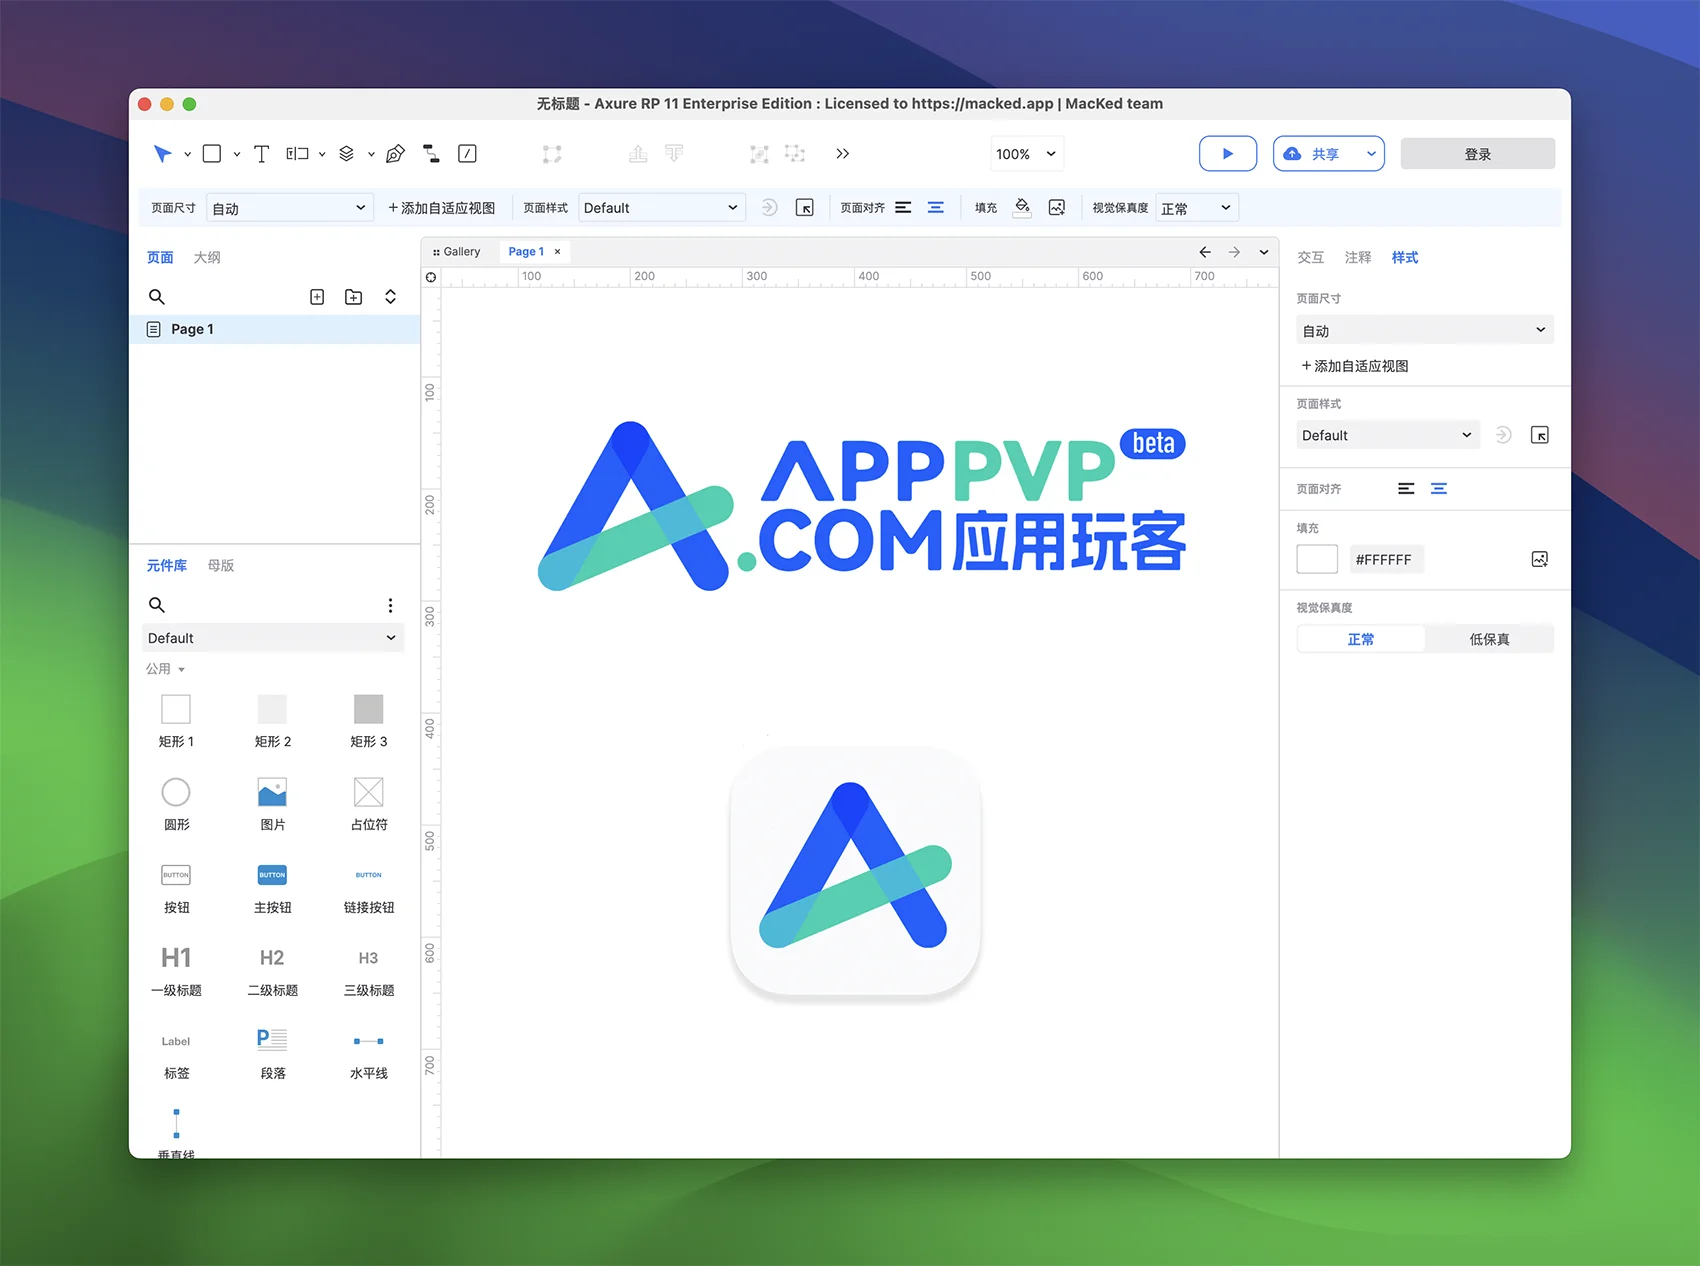Switch to the Libraries tab
This screenshot has width=1700, height=1266.
167,565
